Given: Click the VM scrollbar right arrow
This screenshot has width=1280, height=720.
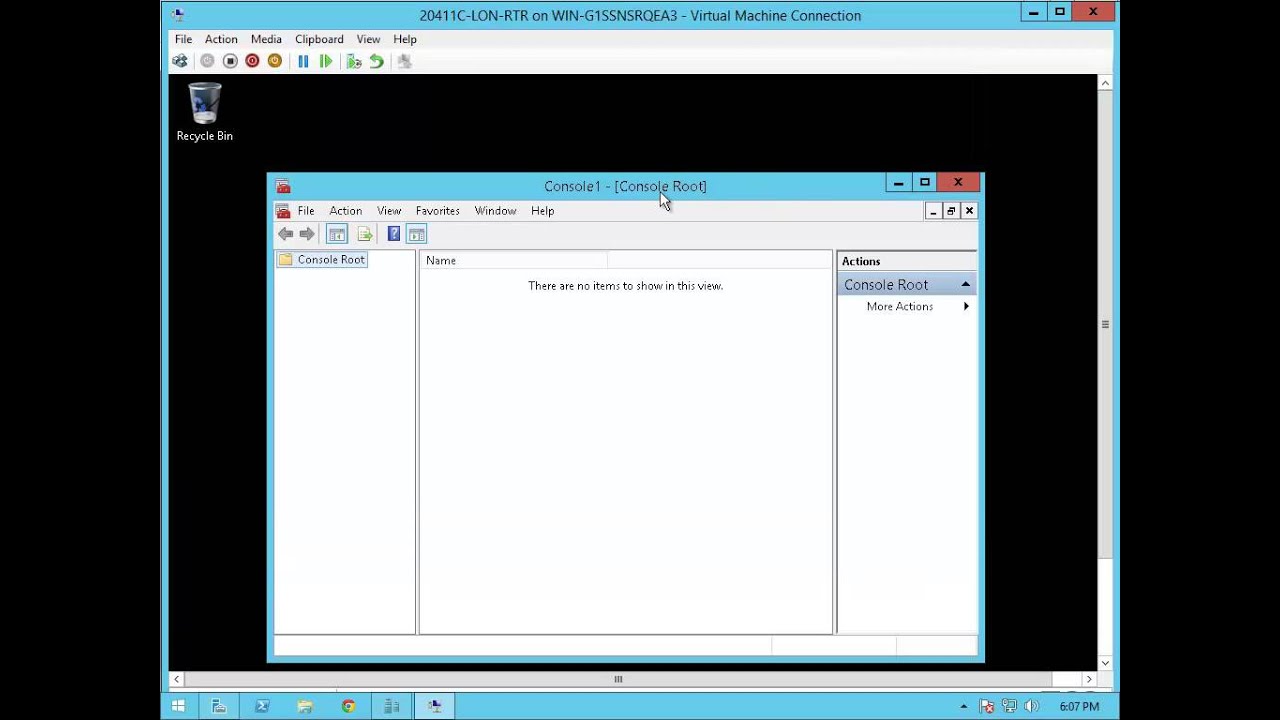Looking at the screenshot, I should (x=1089, y=679).
